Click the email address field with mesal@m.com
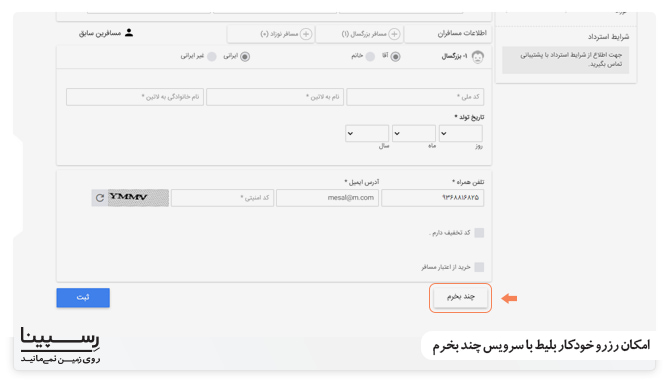 327,198
